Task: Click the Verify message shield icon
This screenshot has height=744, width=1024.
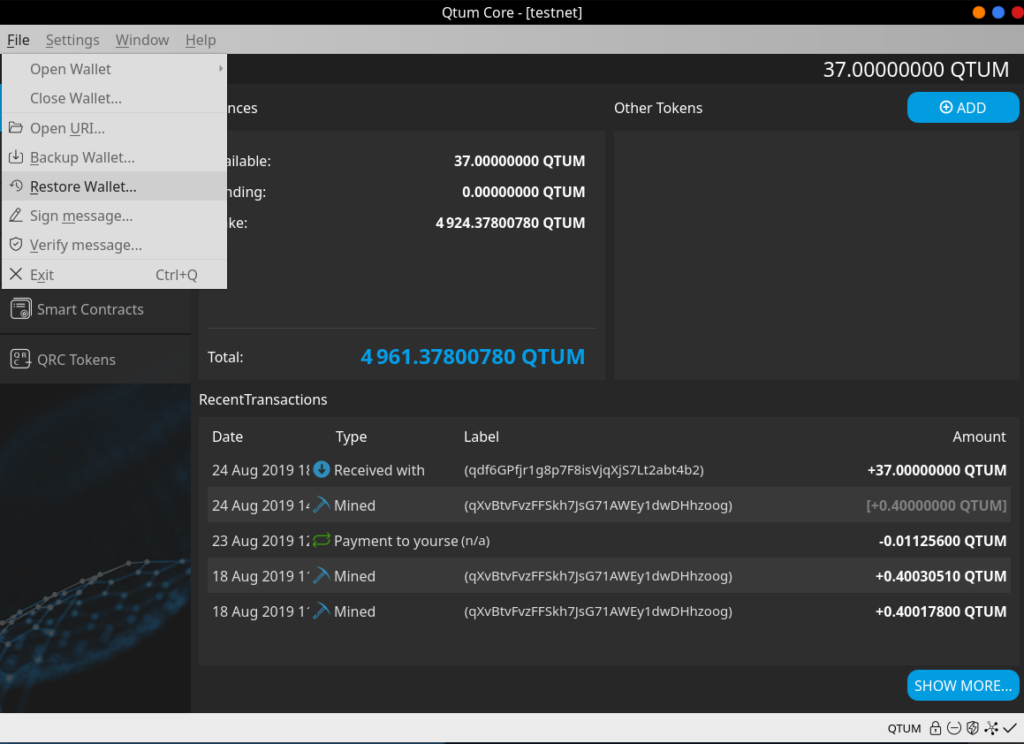Action: [16, 244]
